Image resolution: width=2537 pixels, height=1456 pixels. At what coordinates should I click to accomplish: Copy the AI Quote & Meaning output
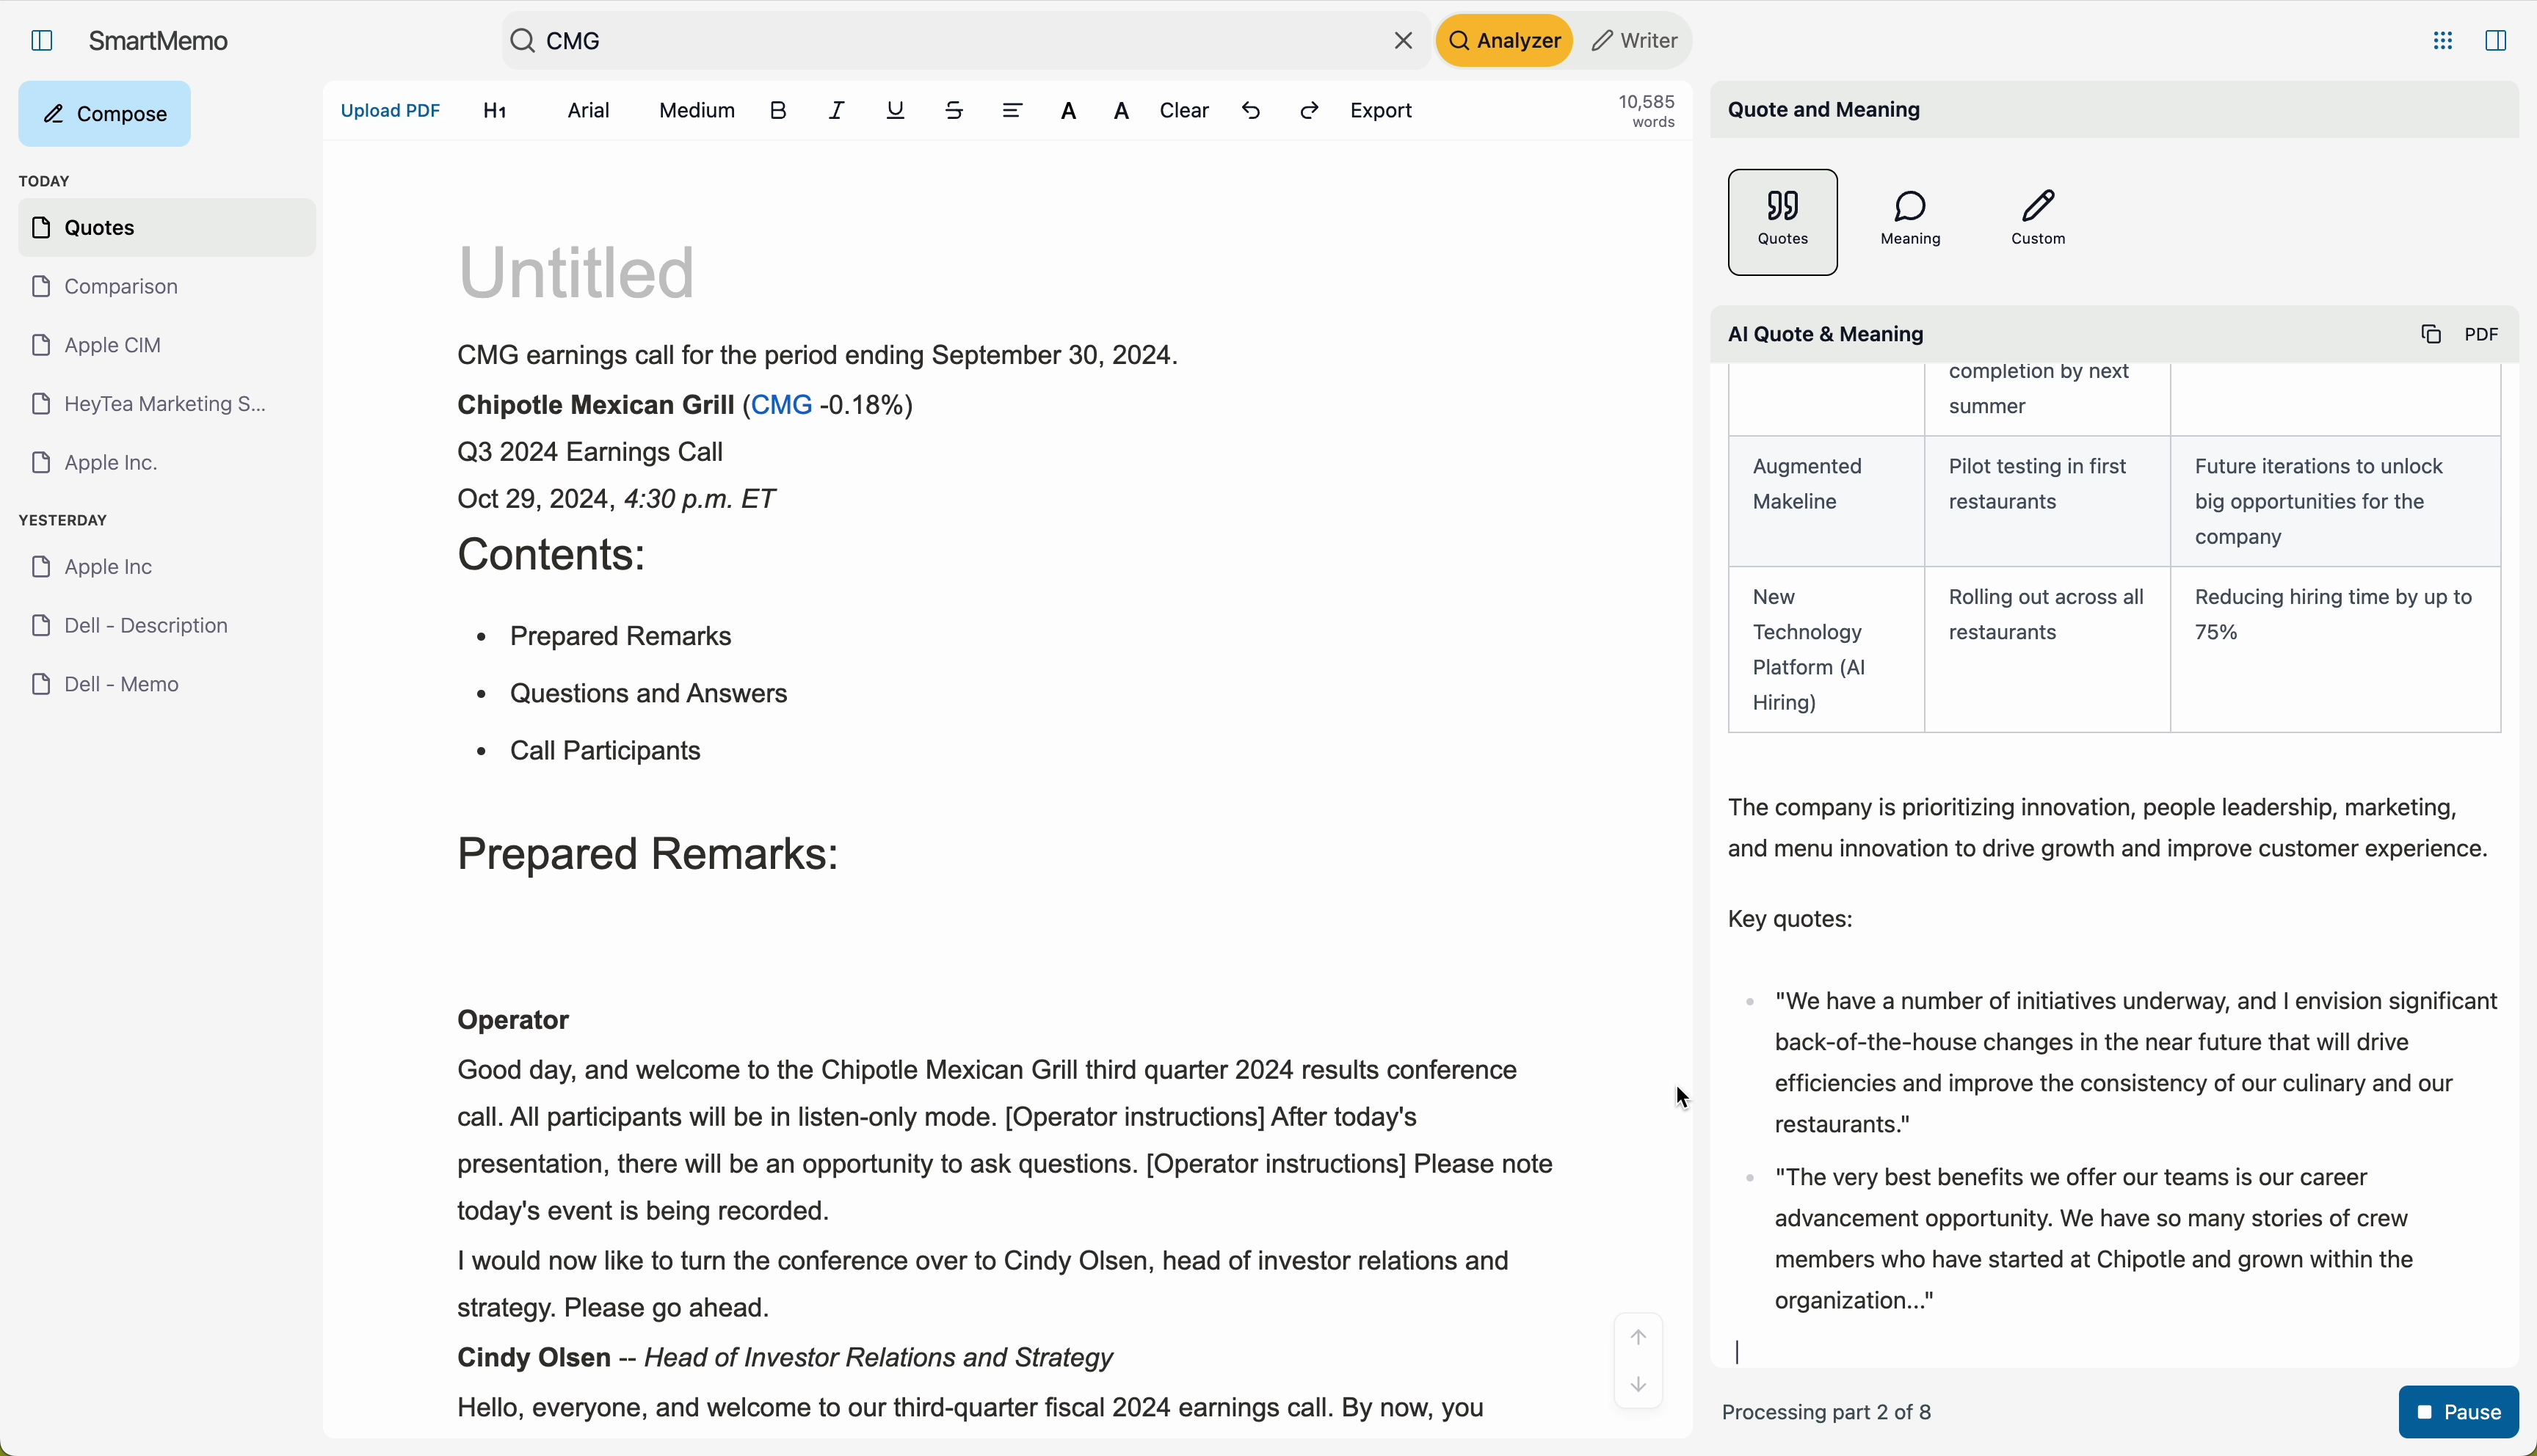pyautogui.click(x=2431, y=335)
